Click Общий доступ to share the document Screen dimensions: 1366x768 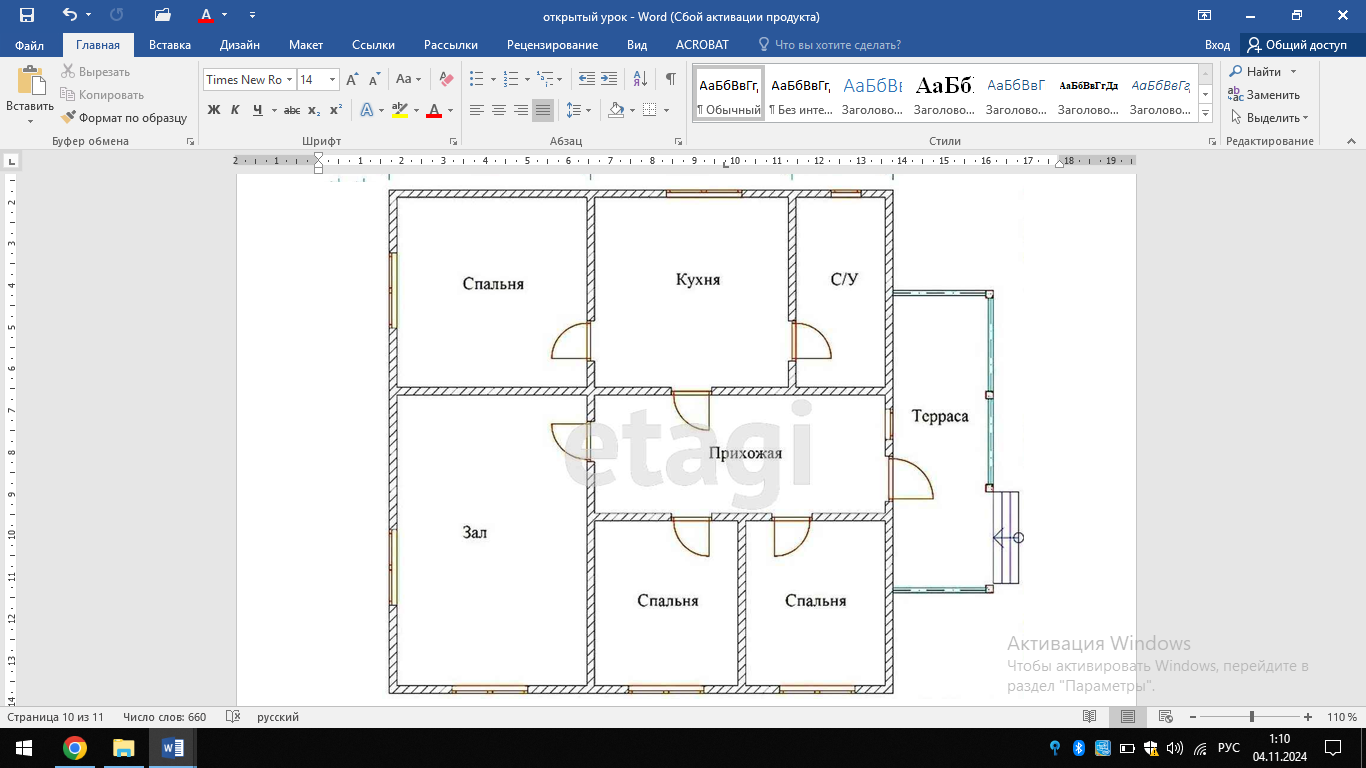point(1297,45)
